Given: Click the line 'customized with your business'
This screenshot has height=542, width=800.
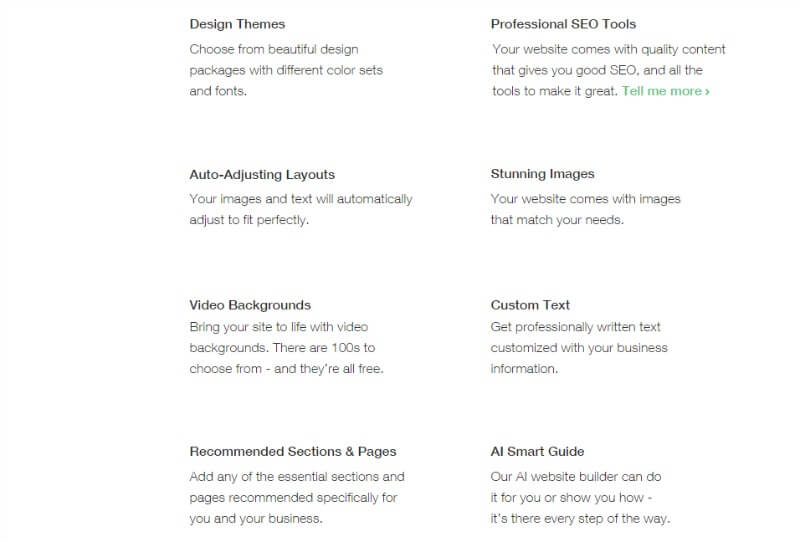Looking at the screenshot, I should pos(579,348).
